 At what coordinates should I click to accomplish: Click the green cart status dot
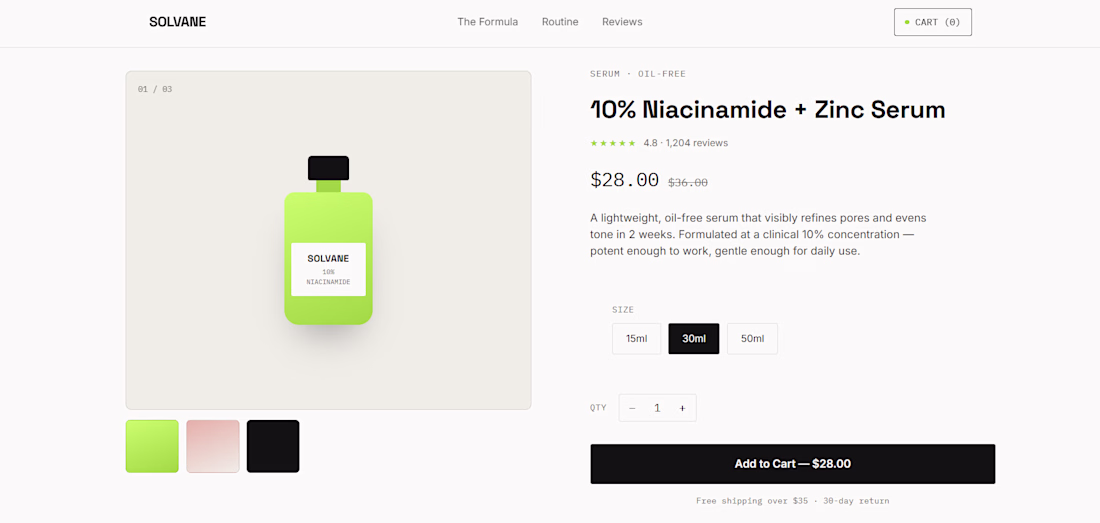(907, 22)
